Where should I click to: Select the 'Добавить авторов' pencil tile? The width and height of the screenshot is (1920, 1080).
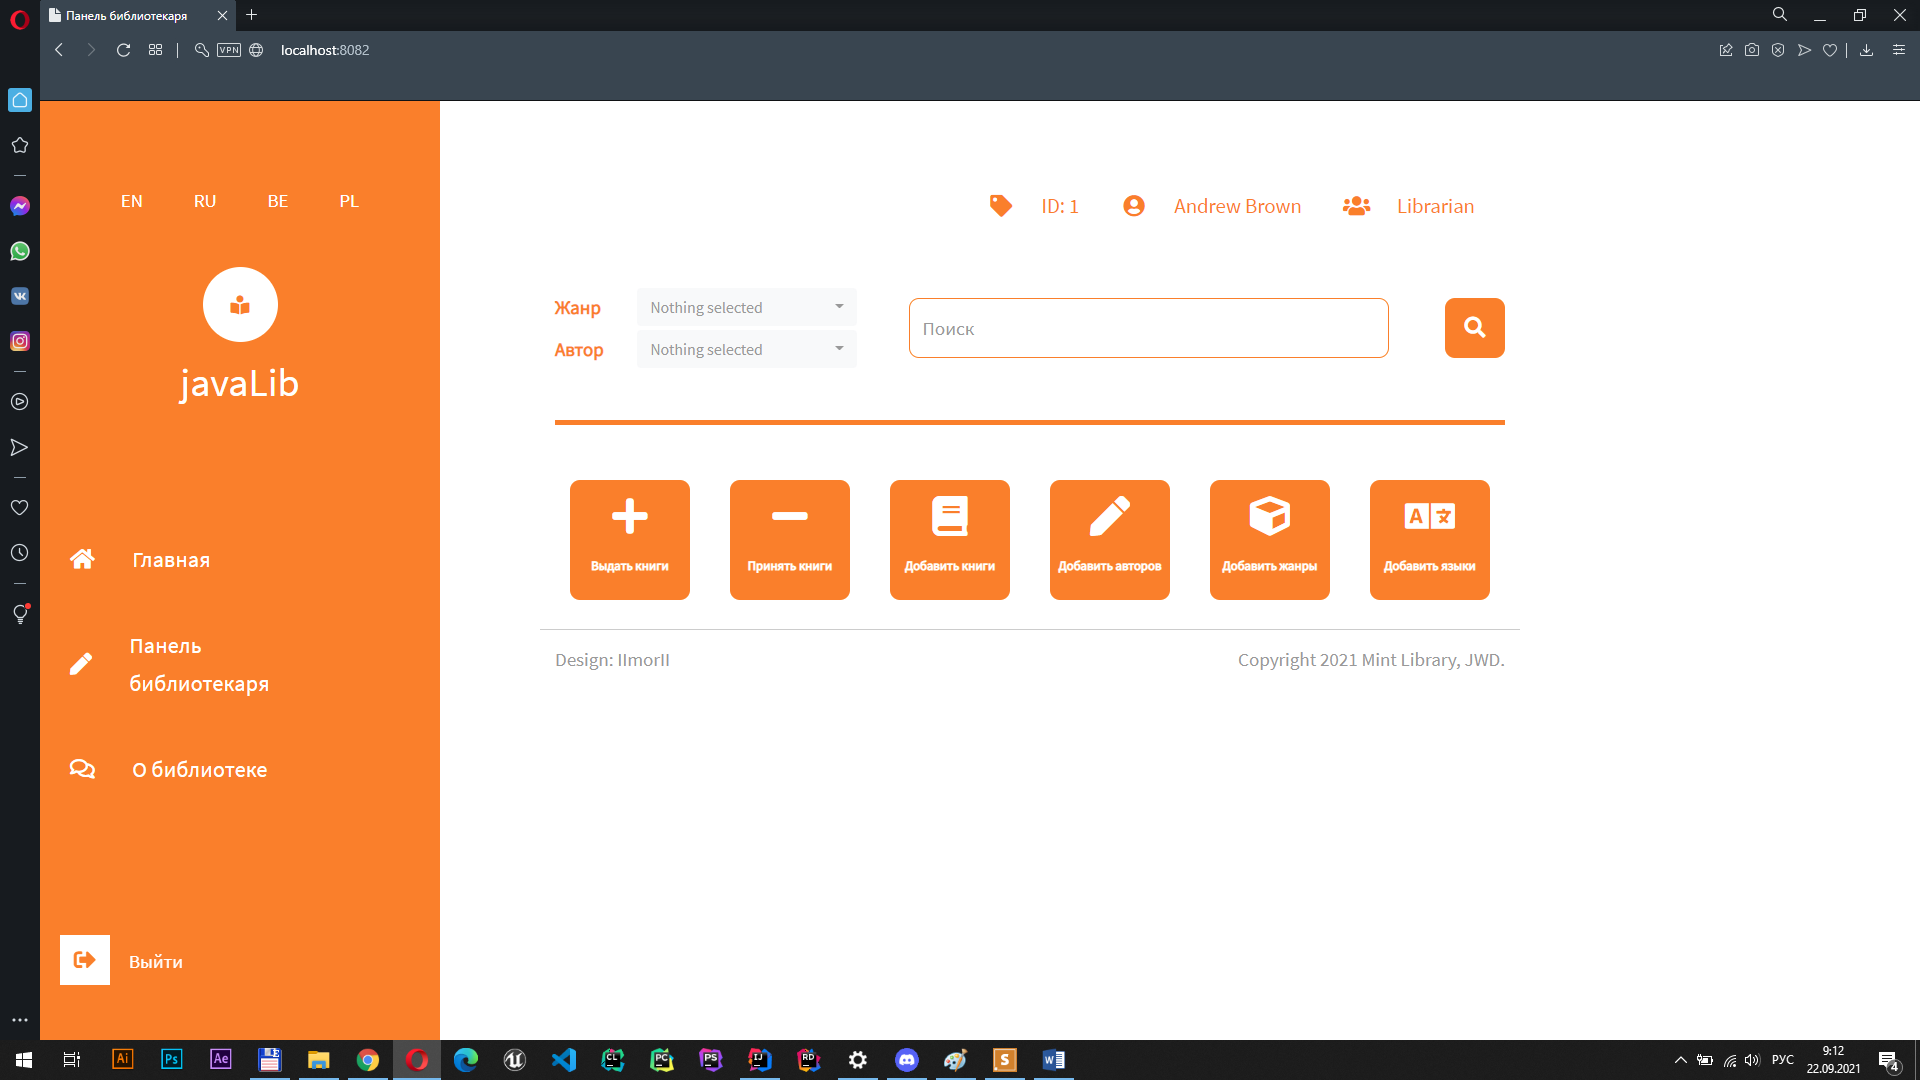[1110, 540]
